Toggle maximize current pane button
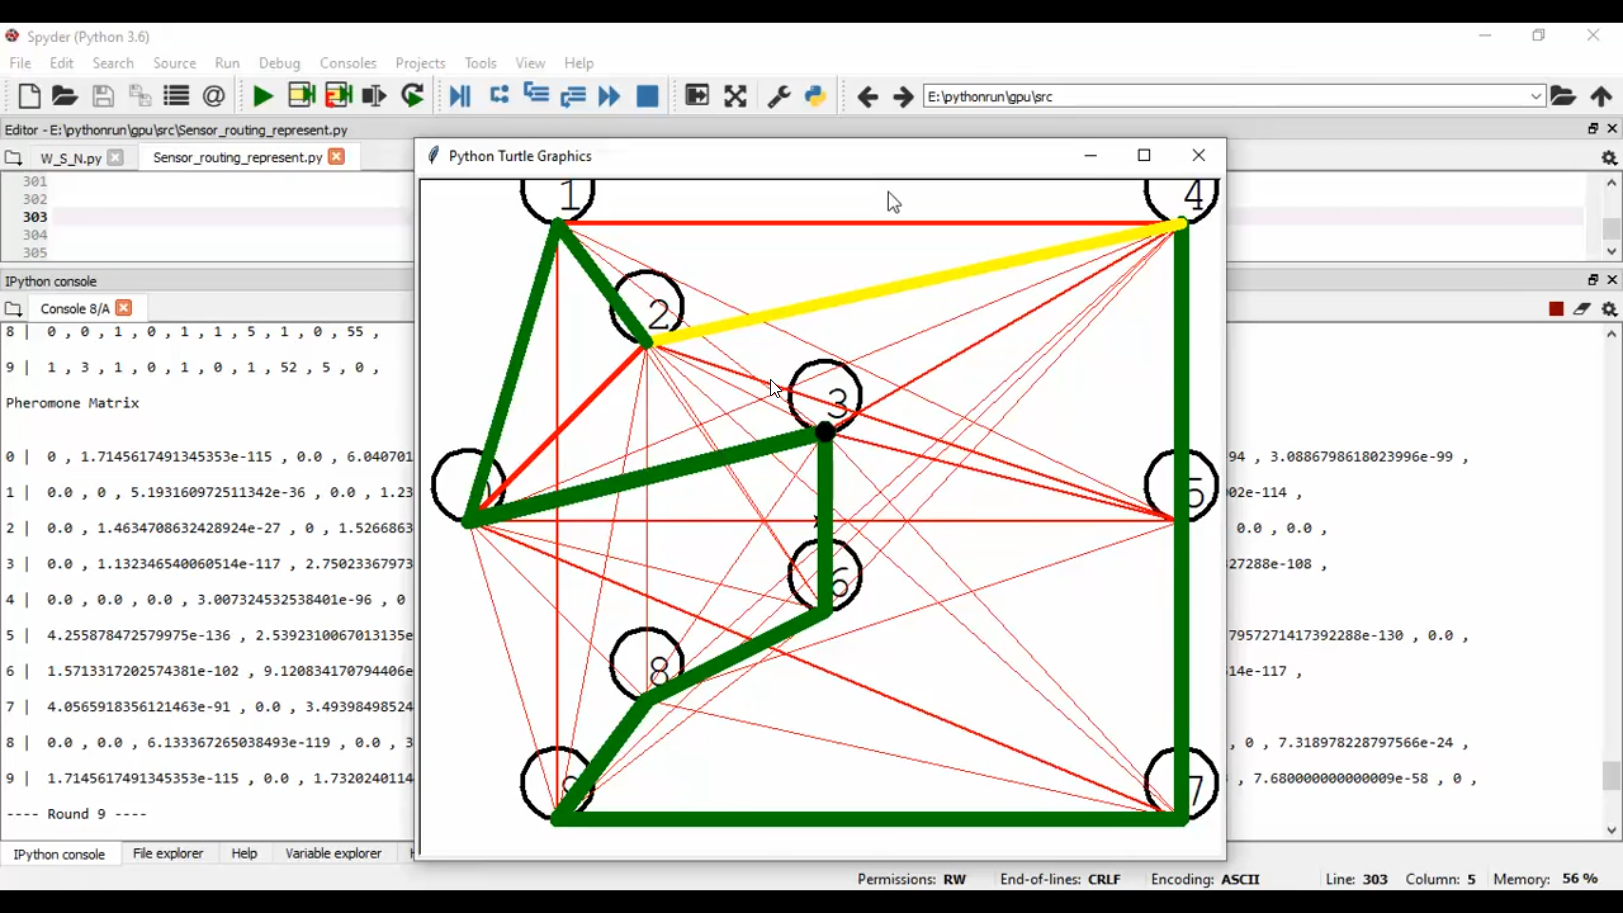The height and width of the screenshot is (913, 1623). [697, 96]
